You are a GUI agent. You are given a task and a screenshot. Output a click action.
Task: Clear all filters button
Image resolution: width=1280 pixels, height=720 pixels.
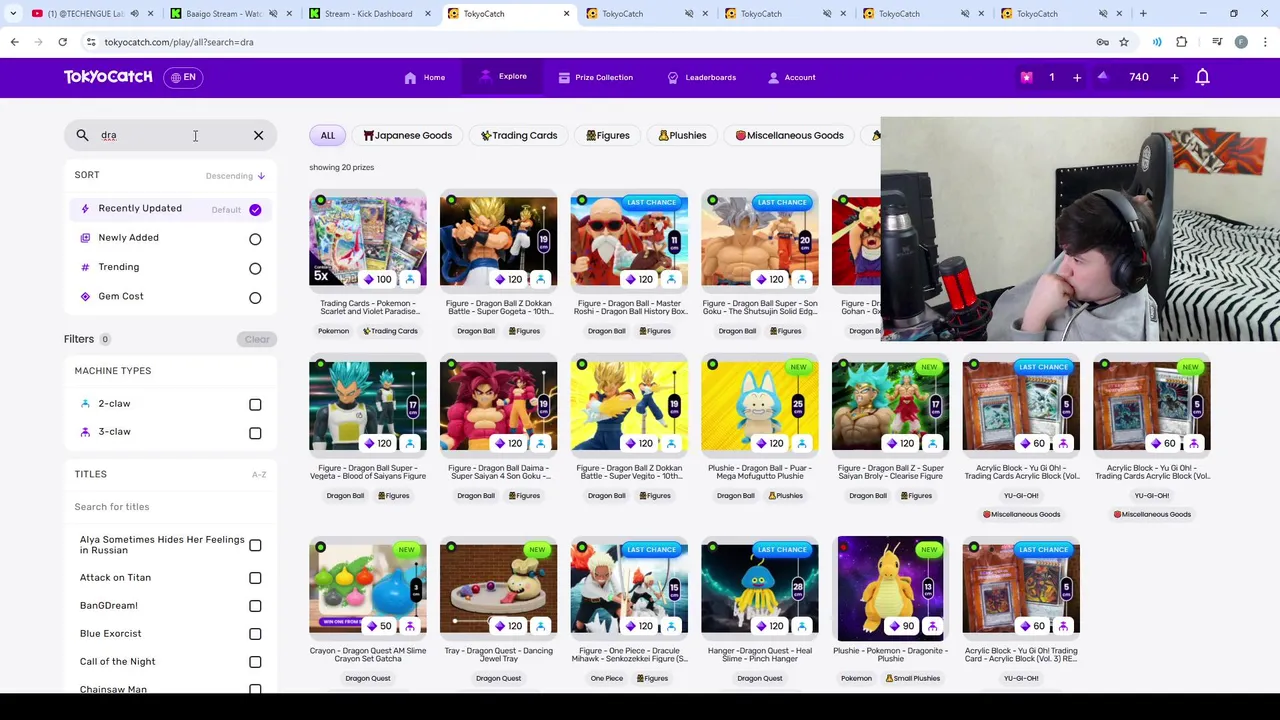(257, 339)
